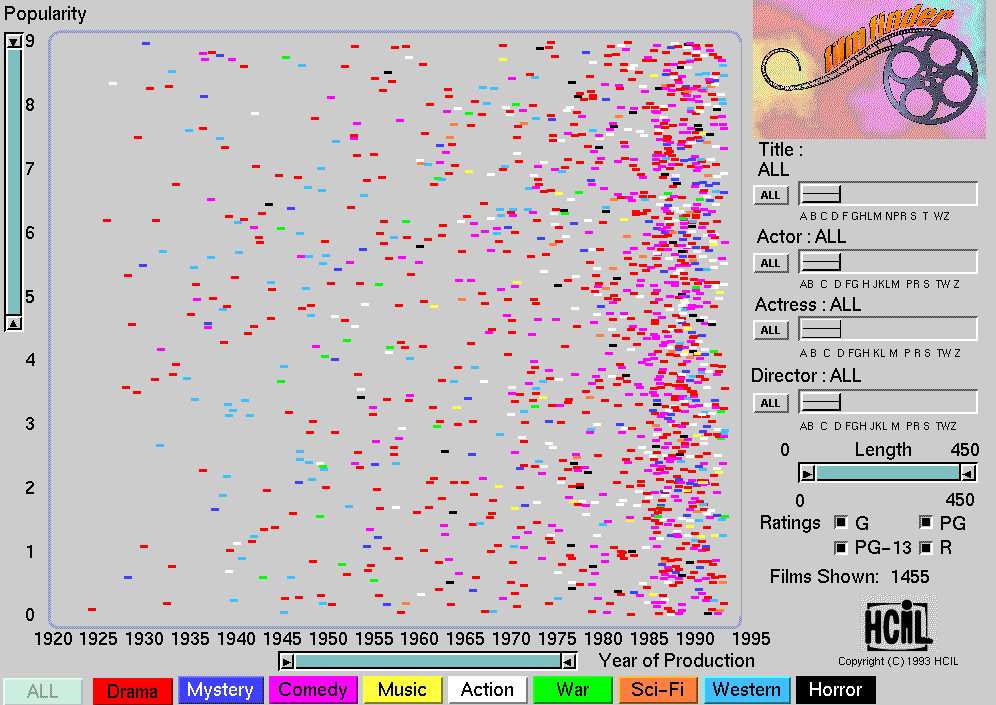Select the War genre filter

pyautogui.click(x=572, y=690)
